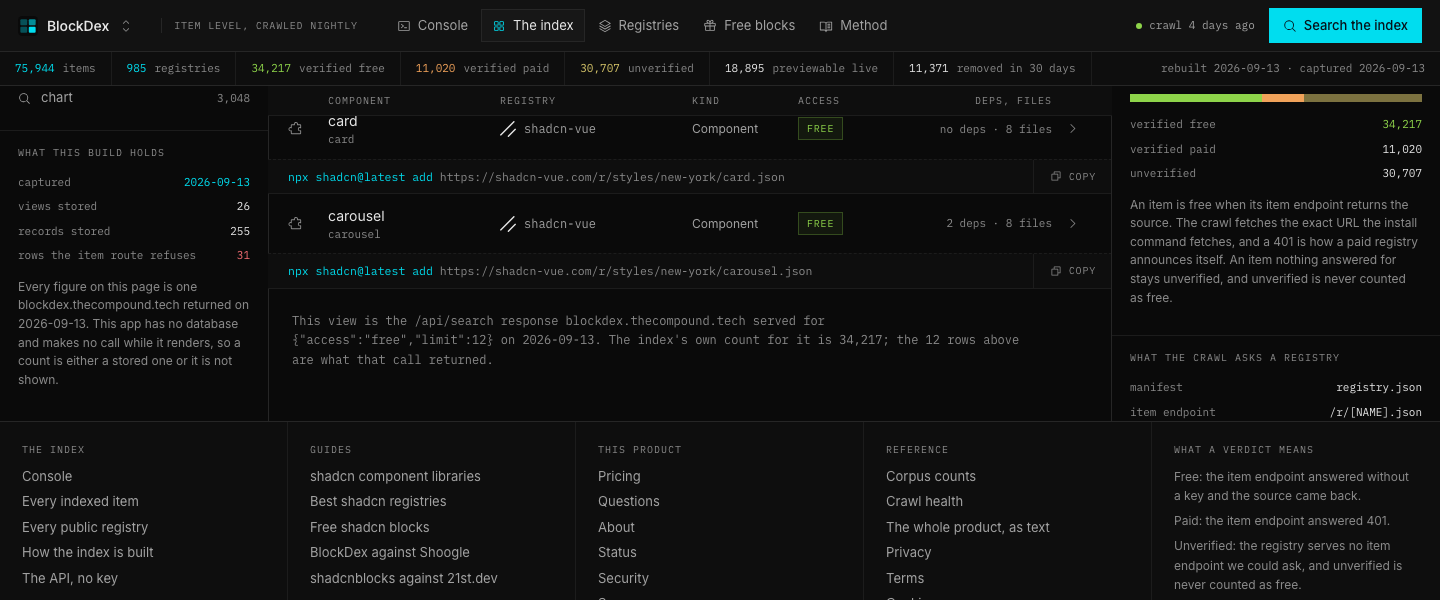Screen dimensions: 1440x600
Task: Copy the carousel.json install command
Action: click(x=1073, y=271)
